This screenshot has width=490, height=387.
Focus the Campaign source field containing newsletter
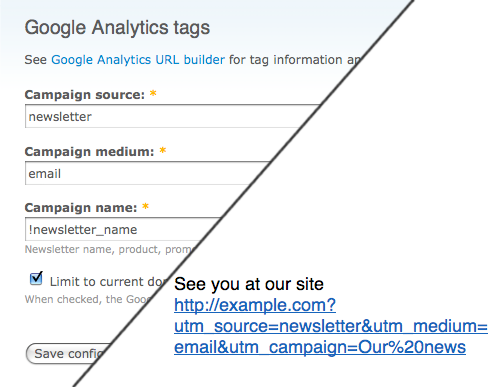point(172,116)
